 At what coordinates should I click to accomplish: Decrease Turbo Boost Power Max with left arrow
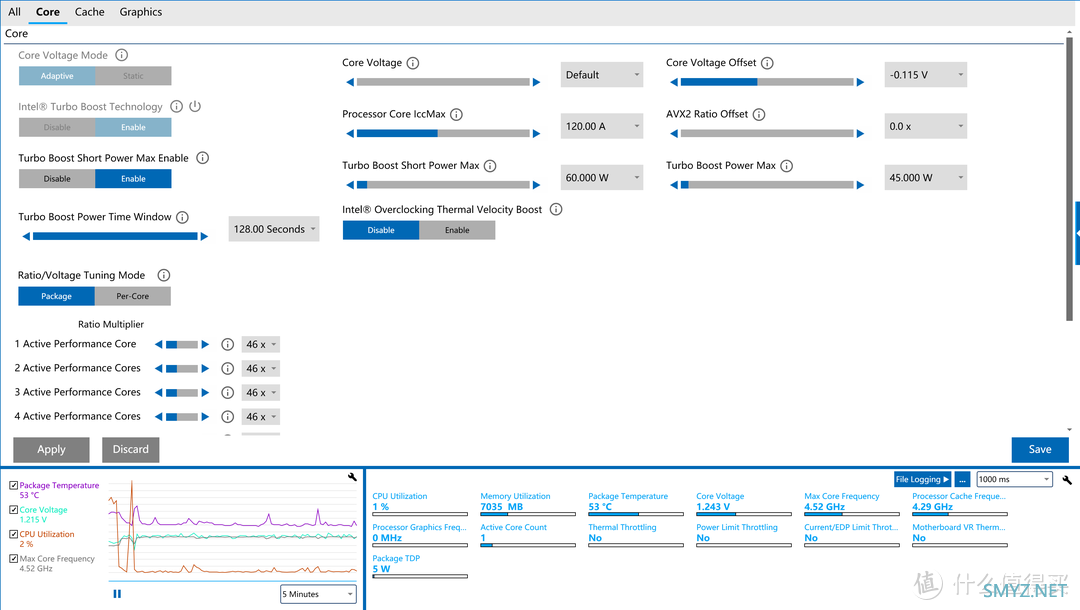(x=674, y=185)
